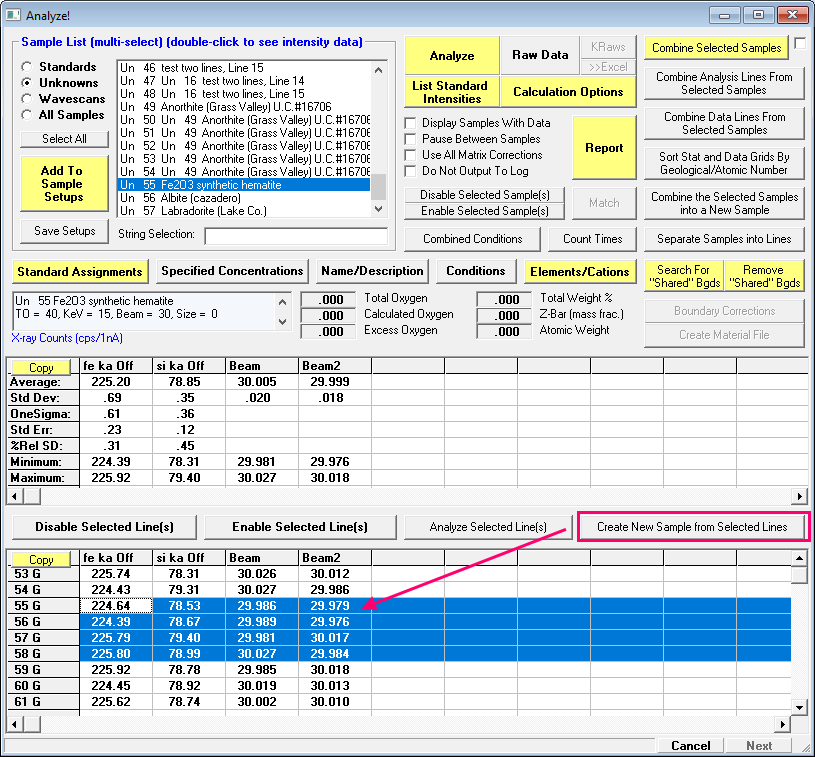
Task: Toggle Do Not Output To Log
Action: click(x=411, y=171)
